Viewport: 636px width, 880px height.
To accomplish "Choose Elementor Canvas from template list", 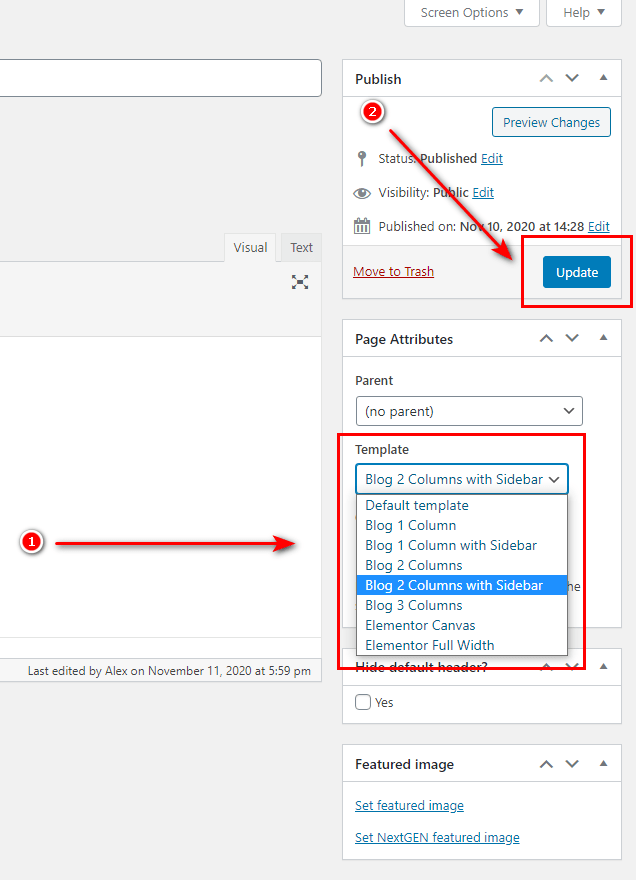I will coord(420,625).
